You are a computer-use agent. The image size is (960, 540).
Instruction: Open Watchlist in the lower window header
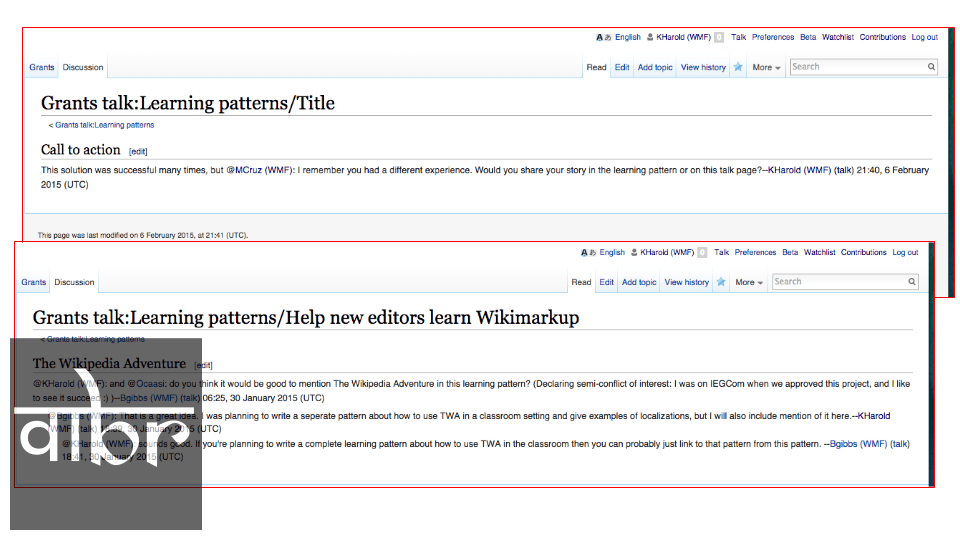click(x=819, y=252)
